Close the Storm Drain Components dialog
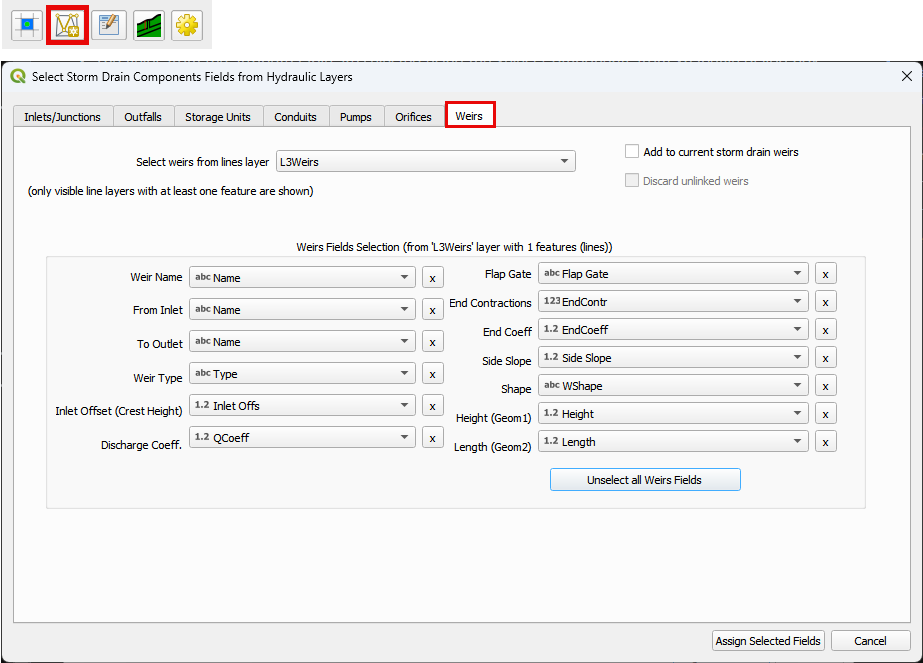 coord(906,76)
